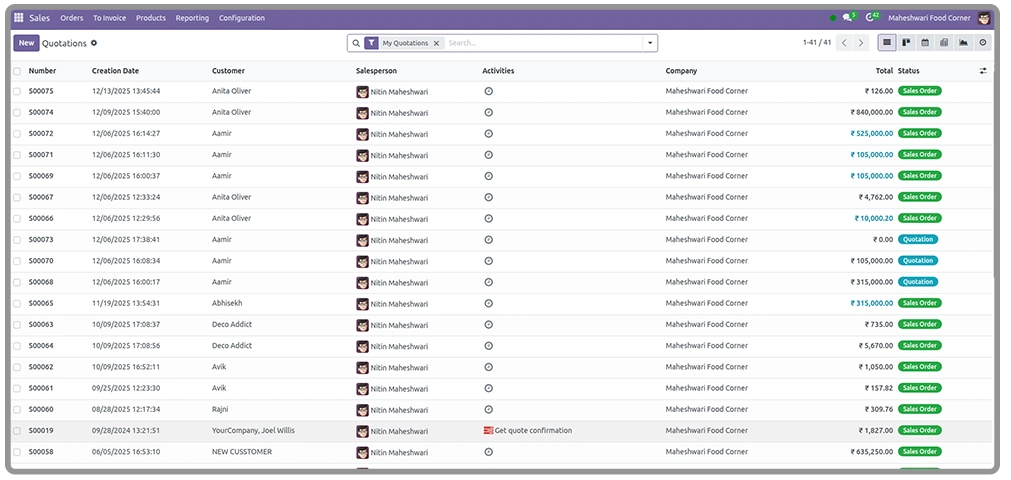Click activity clock for order S00075
The image size is (1011, 480).
[x=488, y=91]
